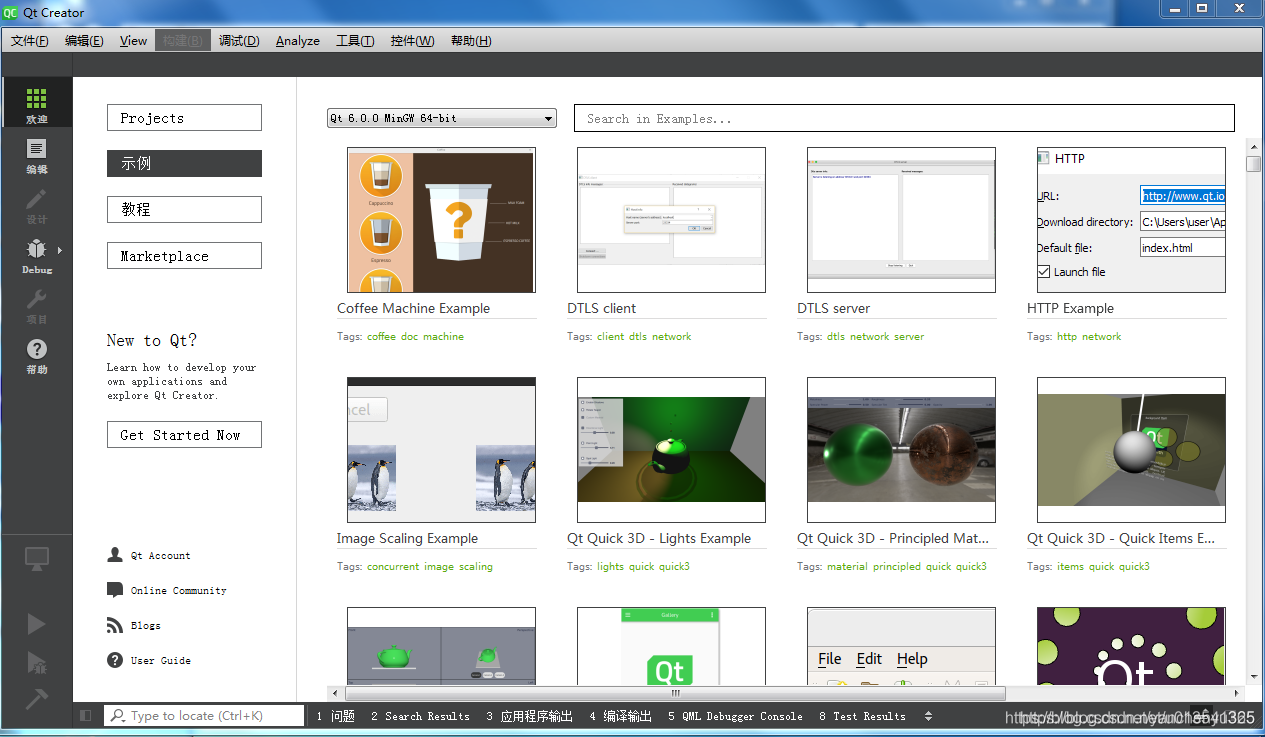Click horizontal scrollbar right arrow
The image size is (1265, 737).
click(x=1237, y=692)
